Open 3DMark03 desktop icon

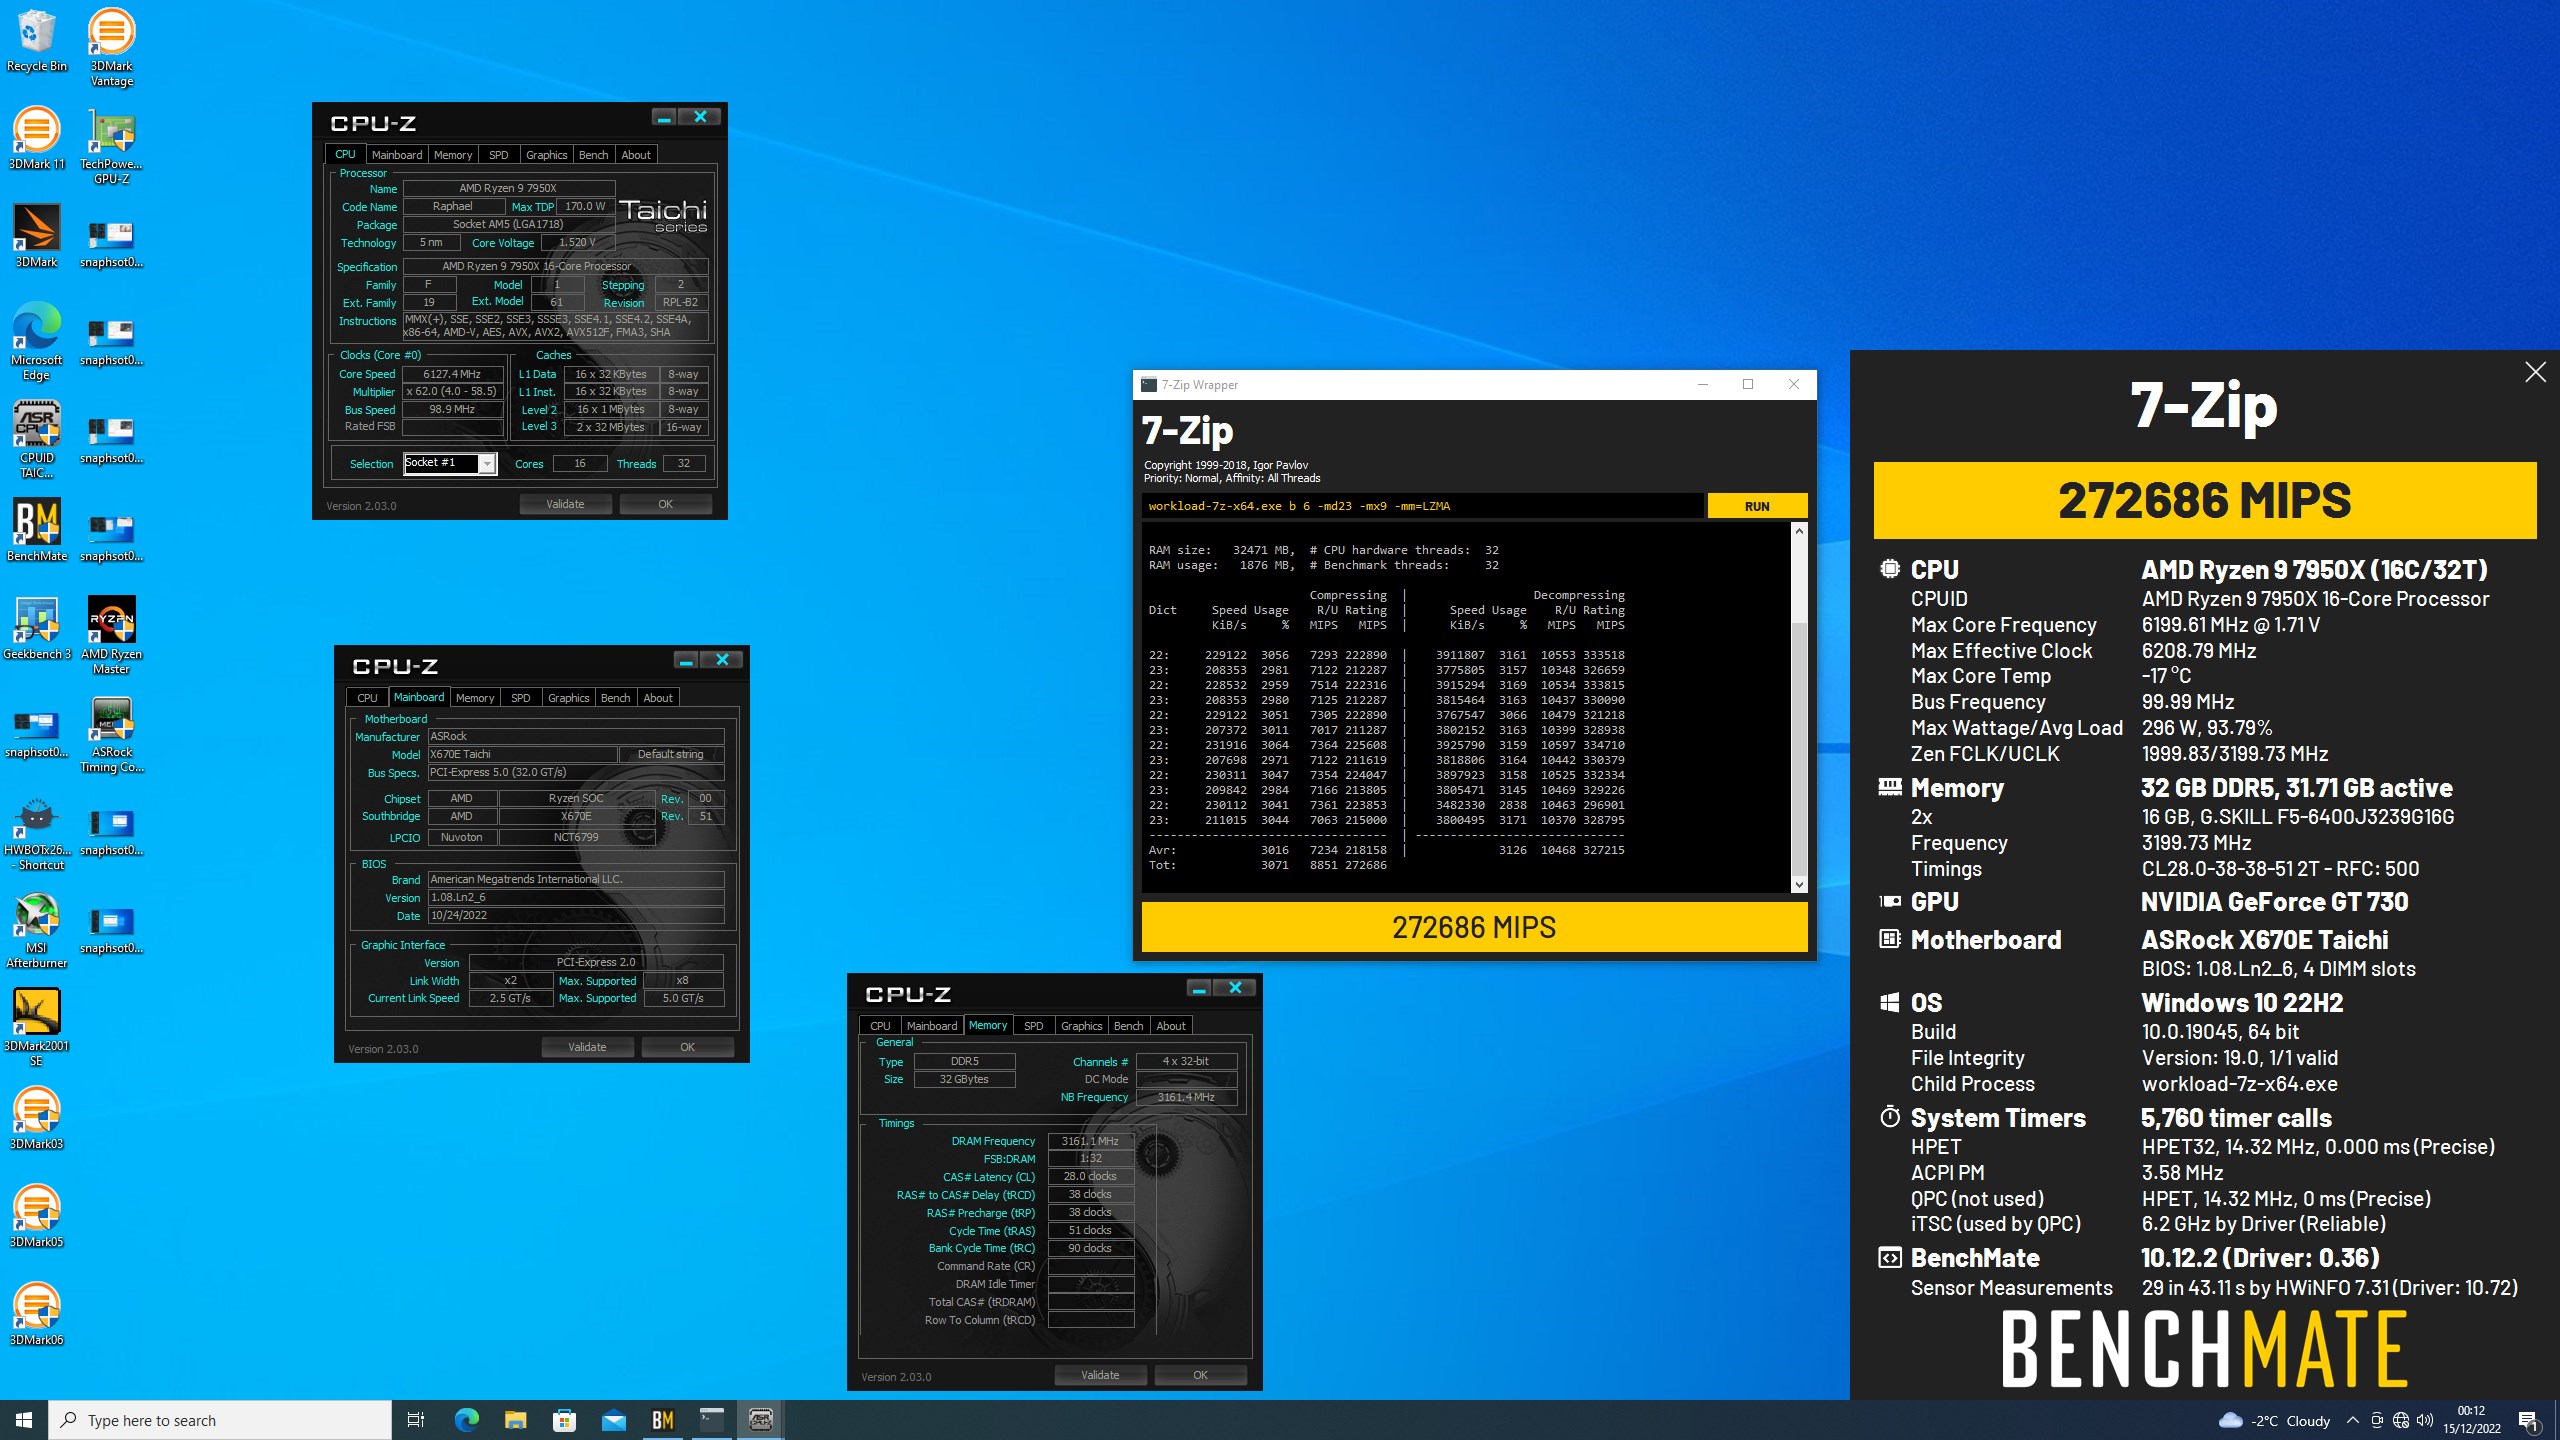pos(37,1118)
